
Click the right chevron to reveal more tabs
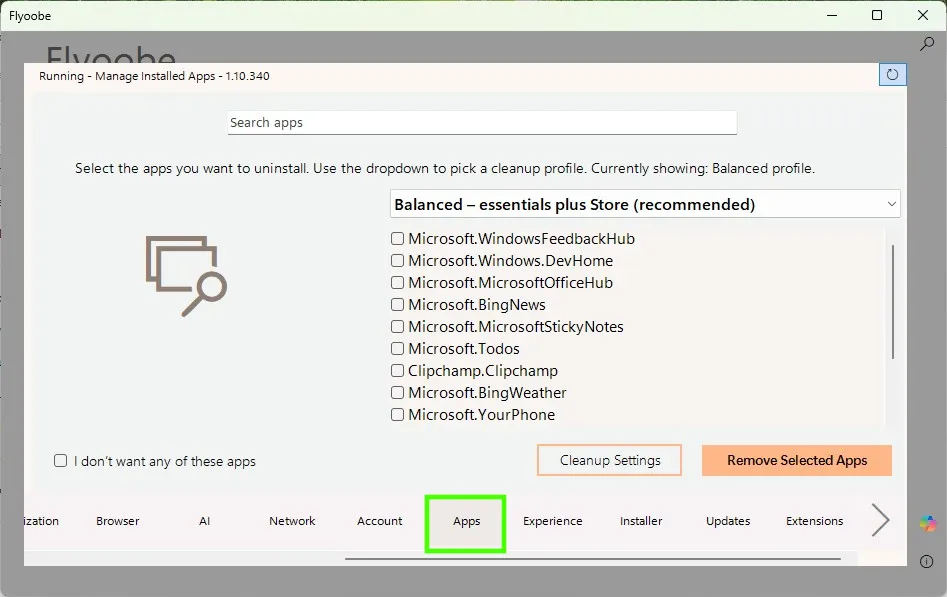coord(879,520)
